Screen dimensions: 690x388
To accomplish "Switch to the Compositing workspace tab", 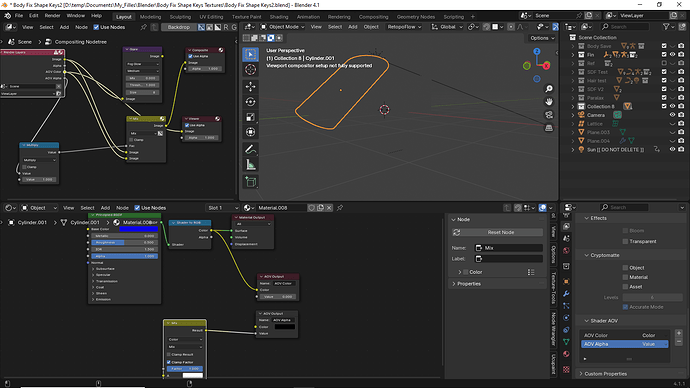I will [x=374, y=17].
